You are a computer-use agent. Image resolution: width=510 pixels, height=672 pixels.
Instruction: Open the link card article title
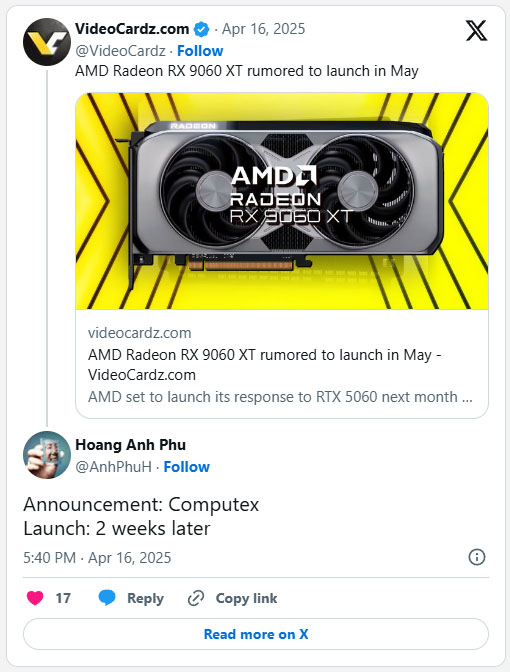click(264, 365)
